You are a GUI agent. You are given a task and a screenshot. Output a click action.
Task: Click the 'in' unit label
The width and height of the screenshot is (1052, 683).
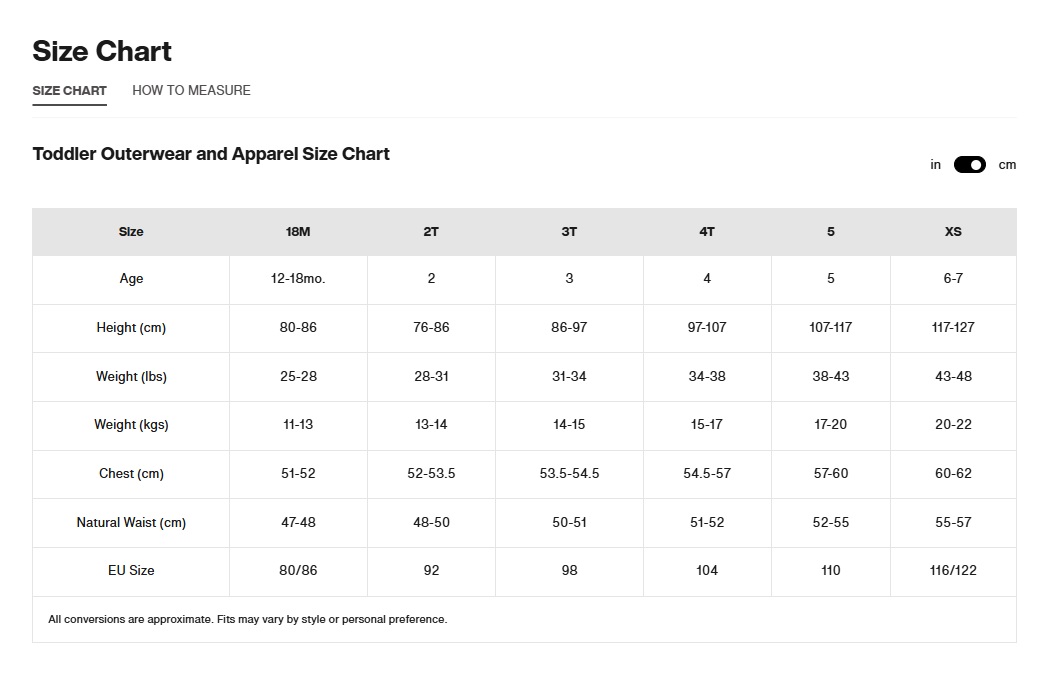pyautogui.click(x=935, y=165)
